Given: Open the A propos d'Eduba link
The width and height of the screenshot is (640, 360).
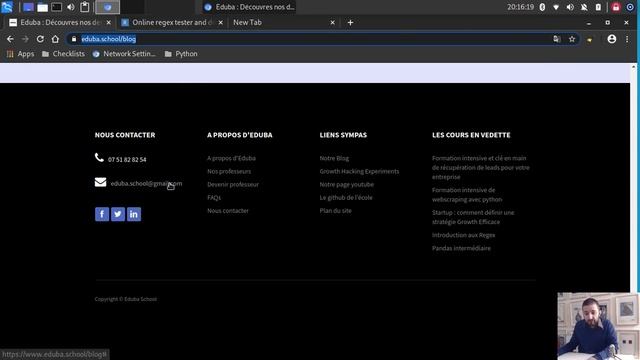Looking at the screenshot, I should (x=231, y=158).
